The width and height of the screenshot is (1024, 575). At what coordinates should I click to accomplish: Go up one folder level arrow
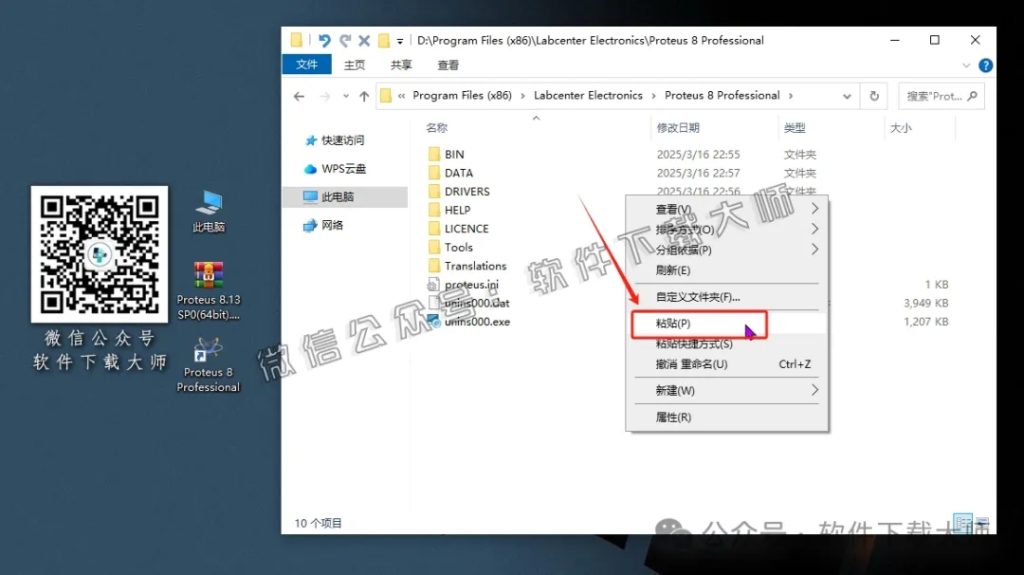pos(364,96)
